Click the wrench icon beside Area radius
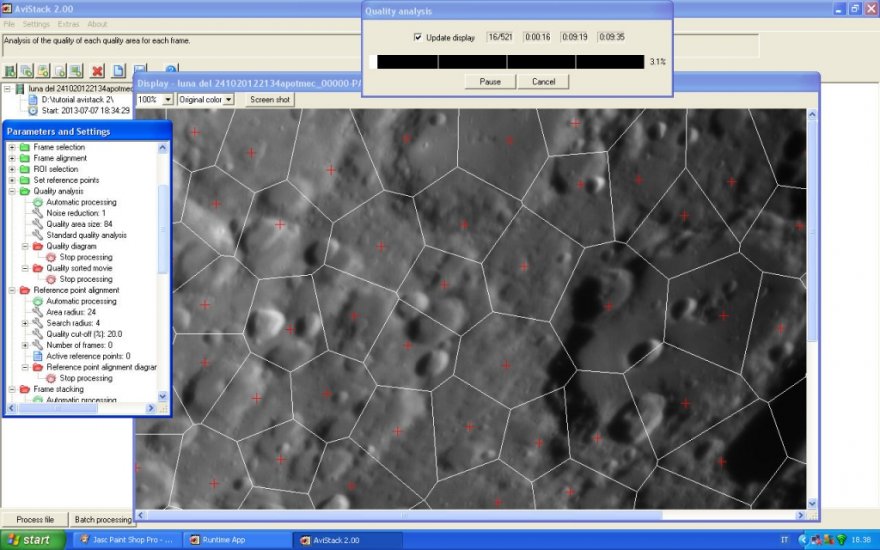This screenshot has width=880, height=550. [x=38, y=312]
